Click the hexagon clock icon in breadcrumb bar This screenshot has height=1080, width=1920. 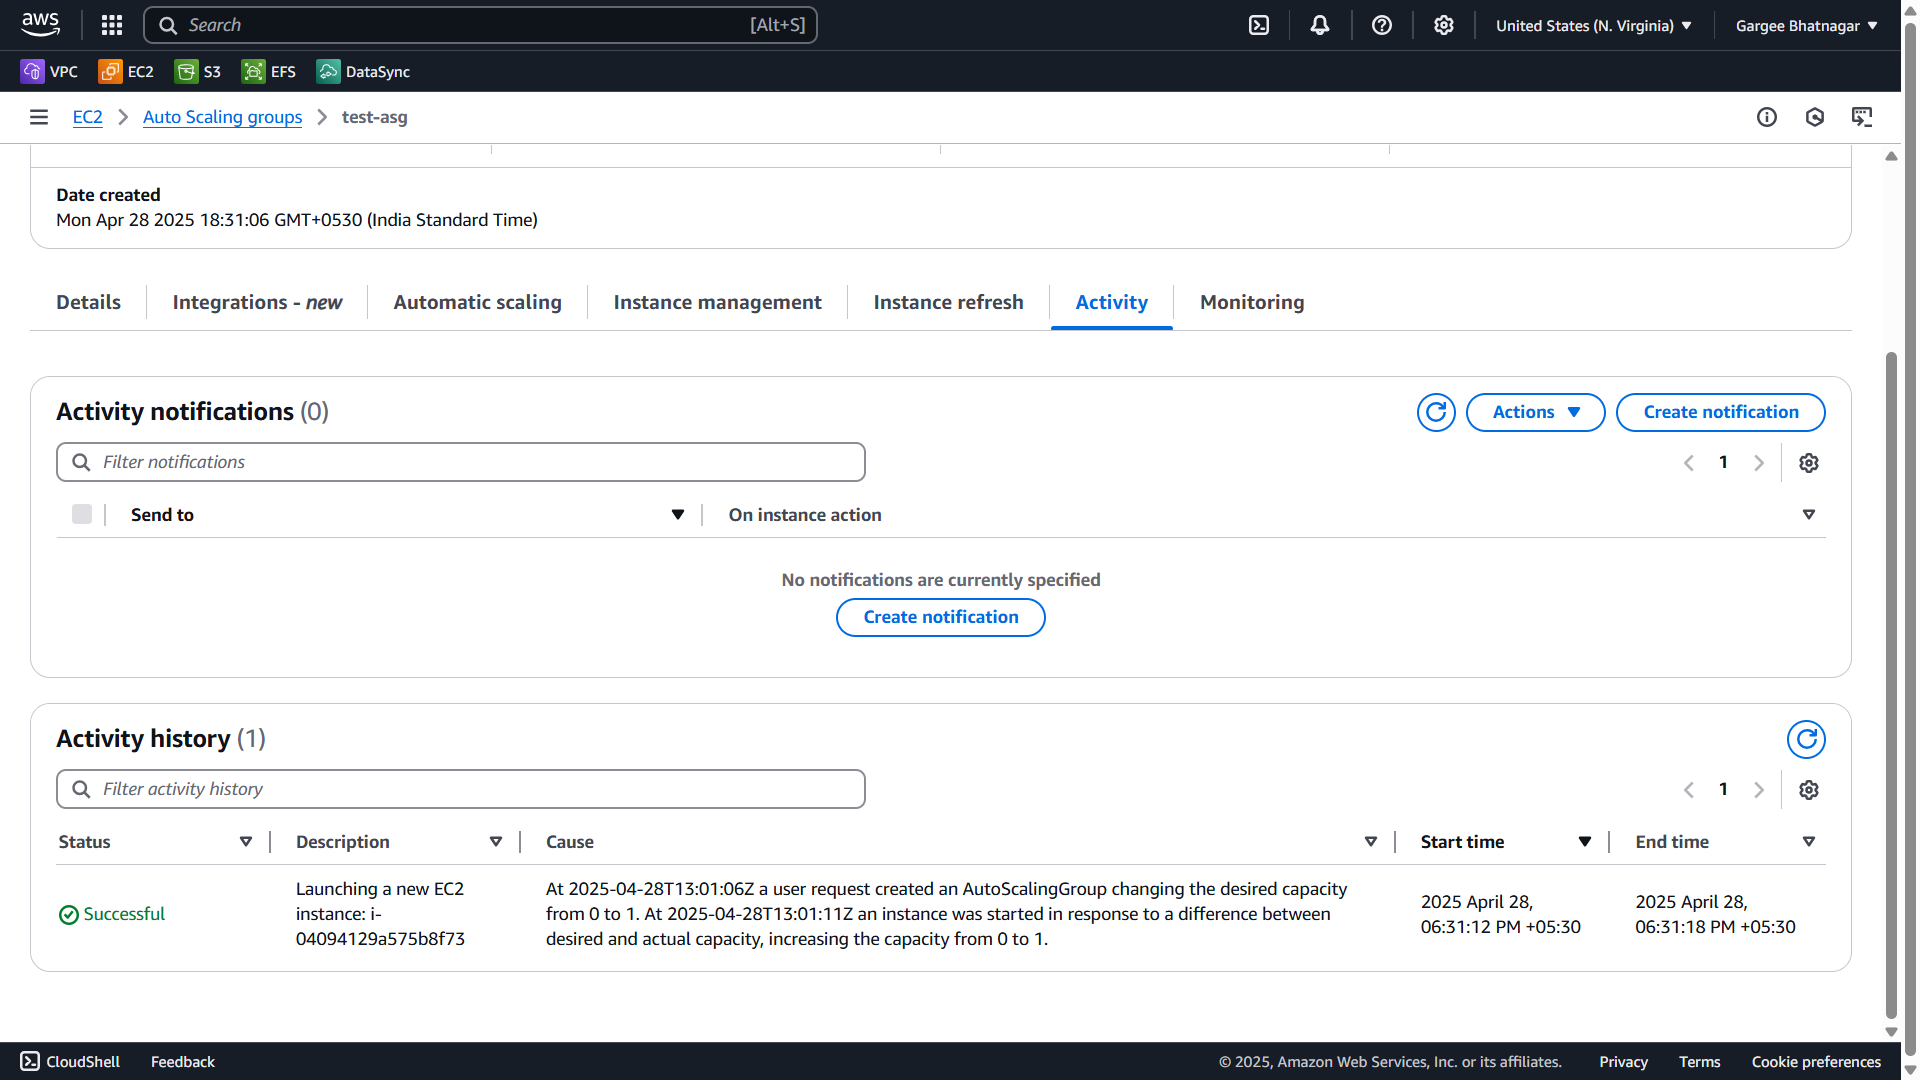point(1815,117)
